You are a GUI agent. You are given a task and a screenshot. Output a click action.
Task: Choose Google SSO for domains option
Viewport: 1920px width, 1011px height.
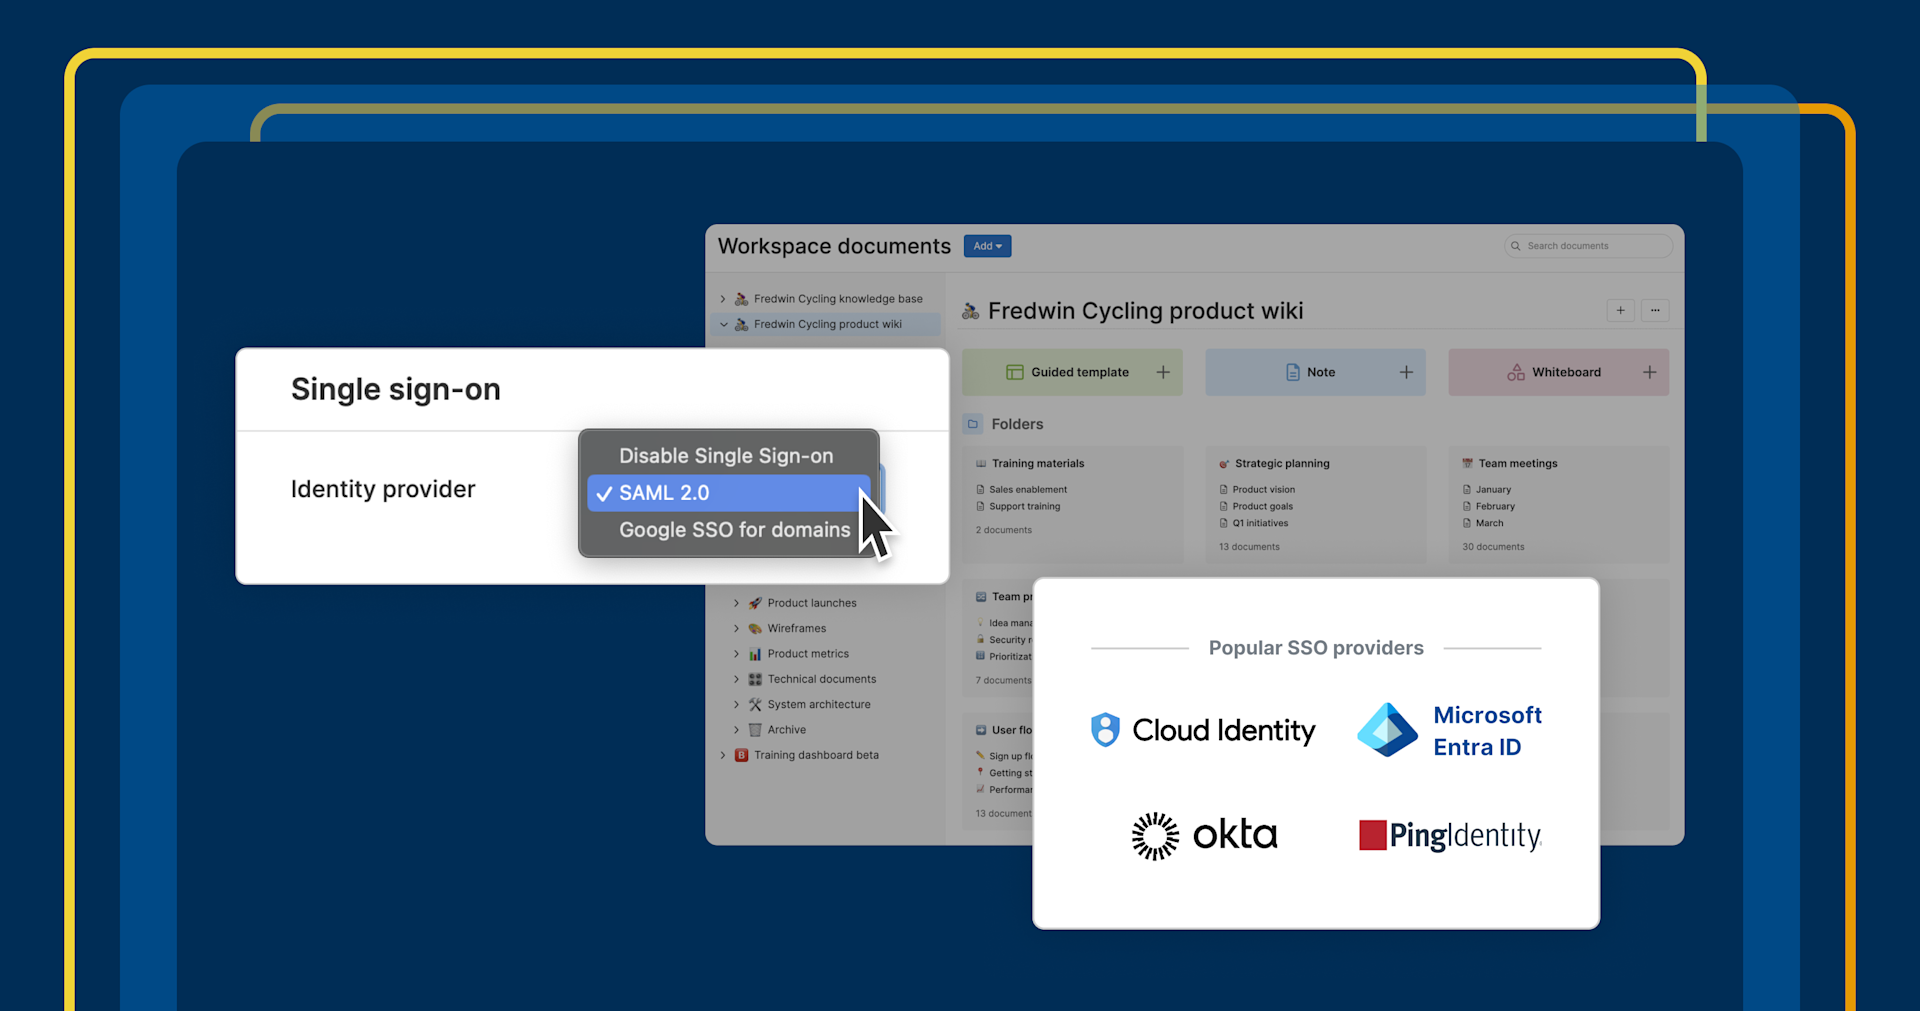734,529
